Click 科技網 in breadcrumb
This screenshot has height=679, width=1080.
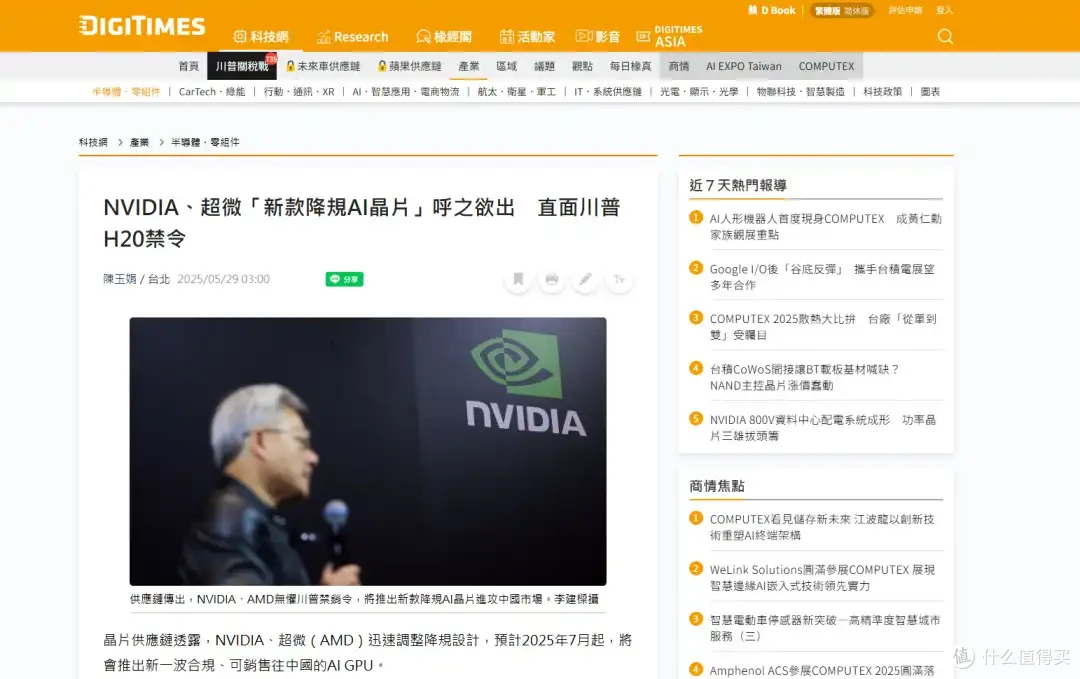click(93, 142)
